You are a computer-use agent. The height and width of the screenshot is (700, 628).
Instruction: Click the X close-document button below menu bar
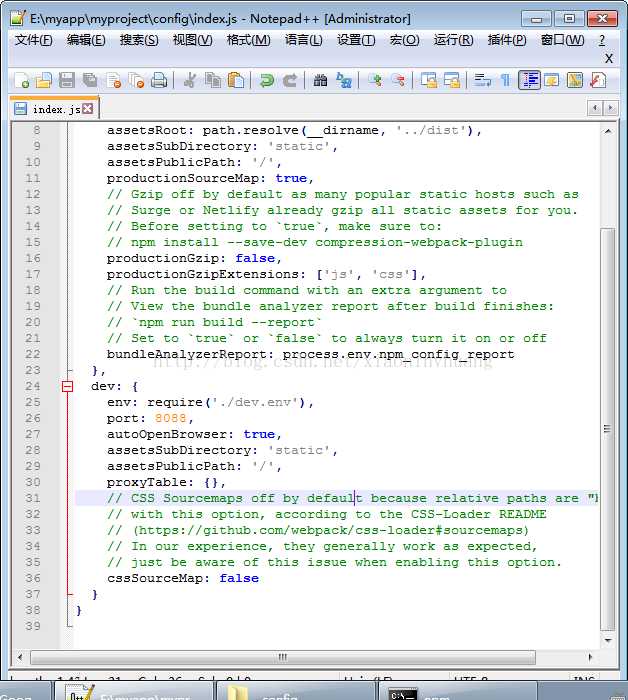click(609, 58)
